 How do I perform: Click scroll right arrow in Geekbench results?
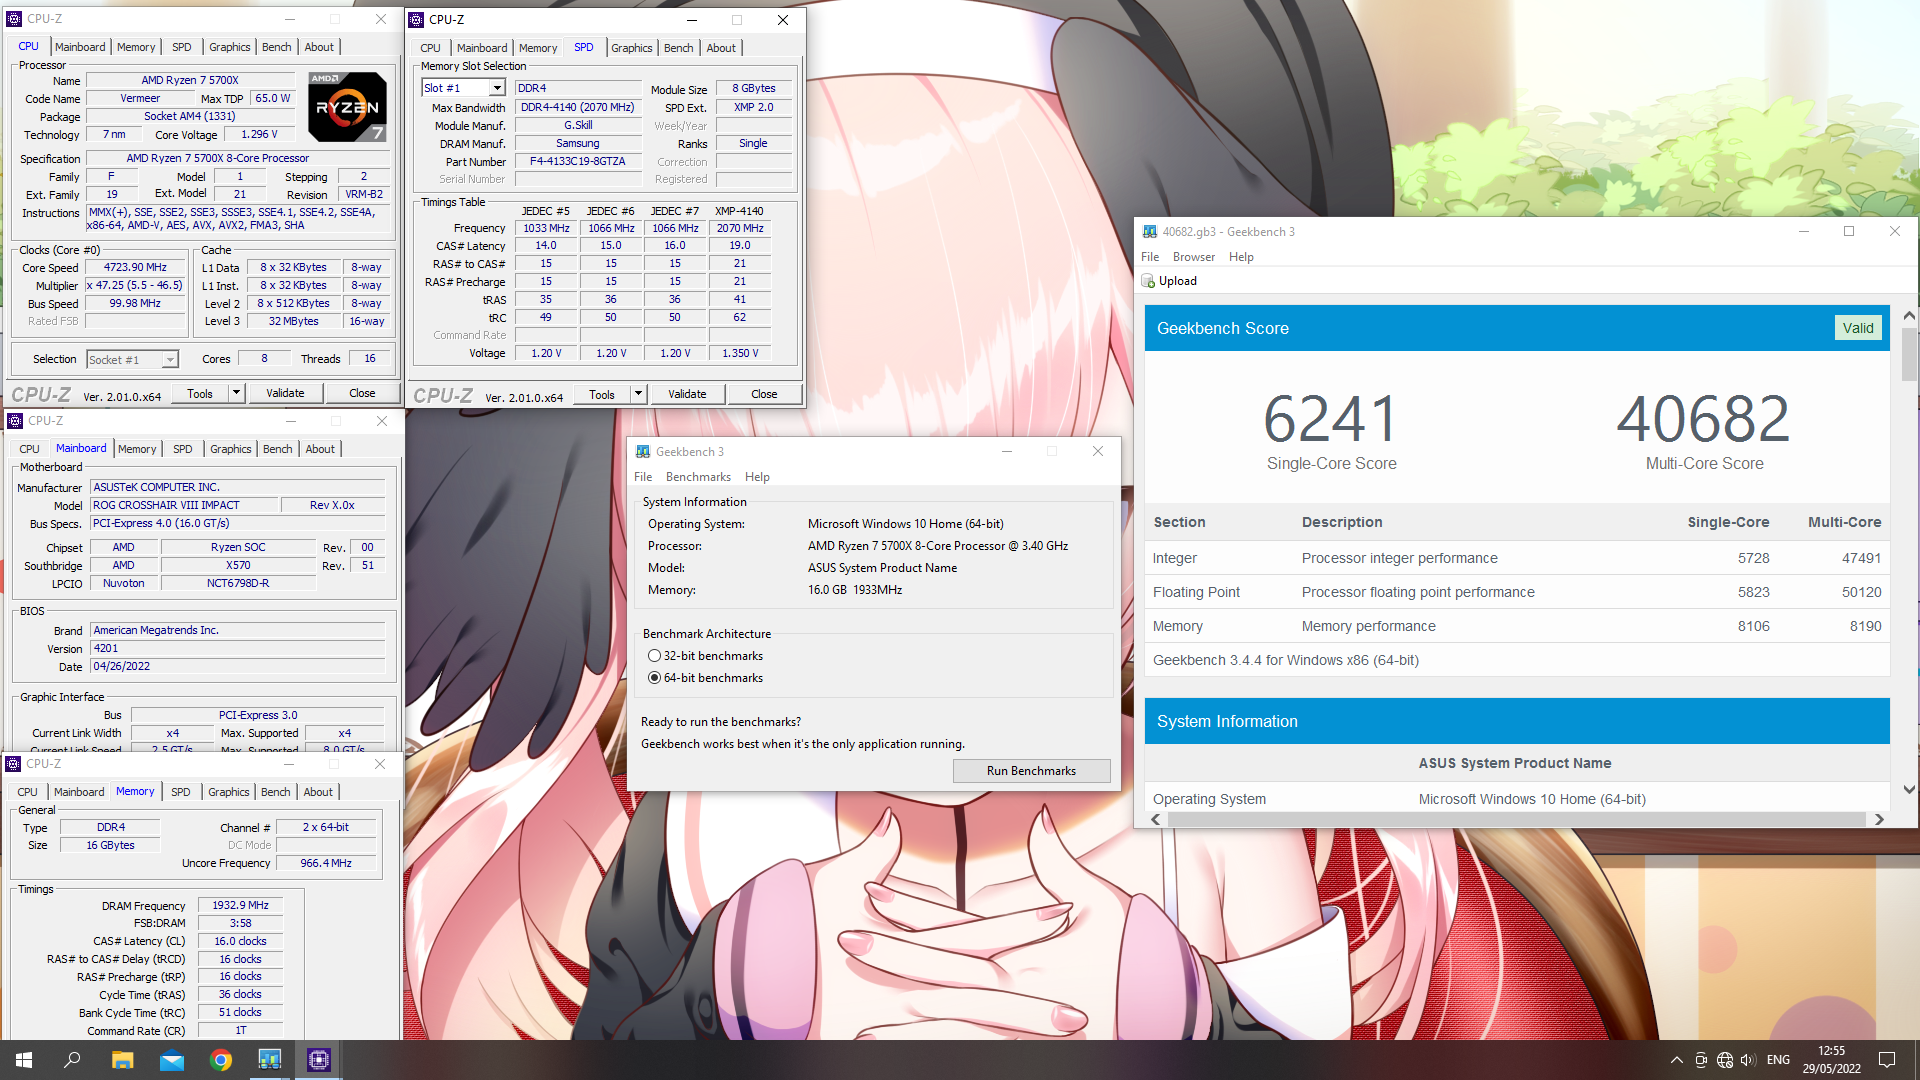tap(1879, 819)
